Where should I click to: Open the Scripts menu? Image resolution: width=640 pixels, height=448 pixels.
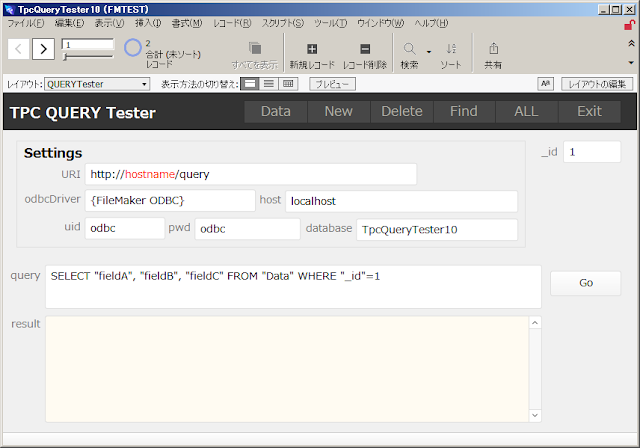[283, 23]
